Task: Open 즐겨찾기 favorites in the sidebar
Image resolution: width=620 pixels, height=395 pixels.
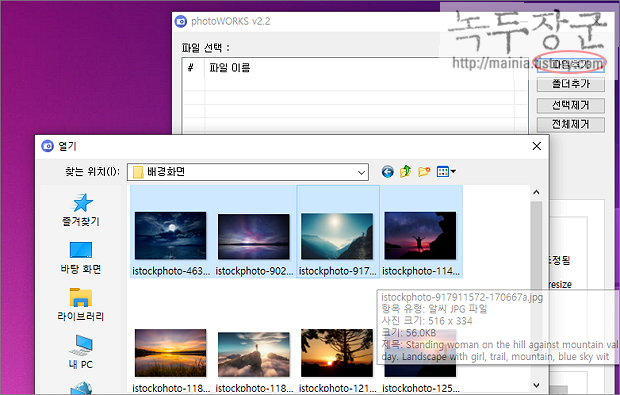Action: tap(81, 210)
